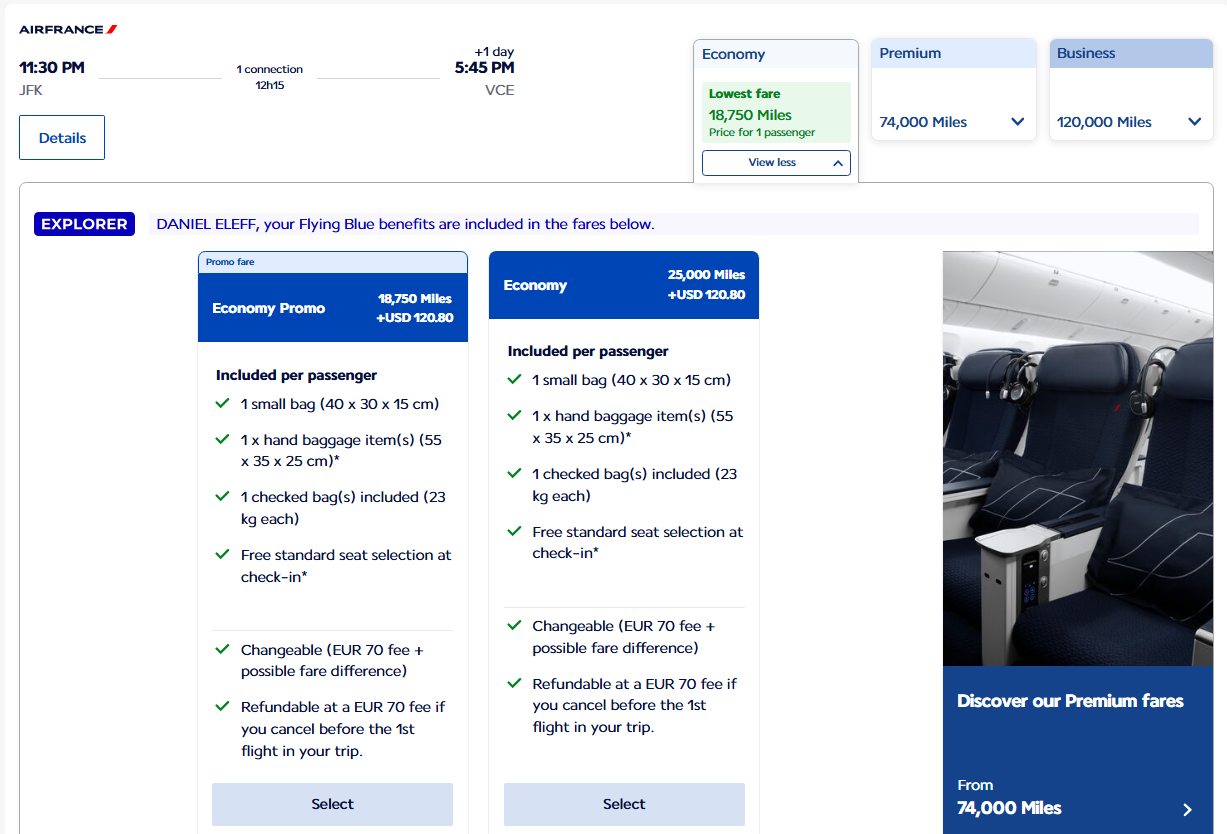The width and height of the screenshot is (1227, 834).
Task: Click the Flying Blue benefits message
Action: click(405, 224)
